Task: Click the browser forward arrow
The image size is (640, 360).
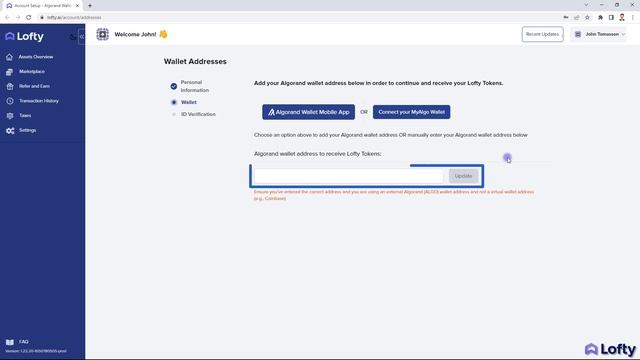Action: tap(18, 18)
